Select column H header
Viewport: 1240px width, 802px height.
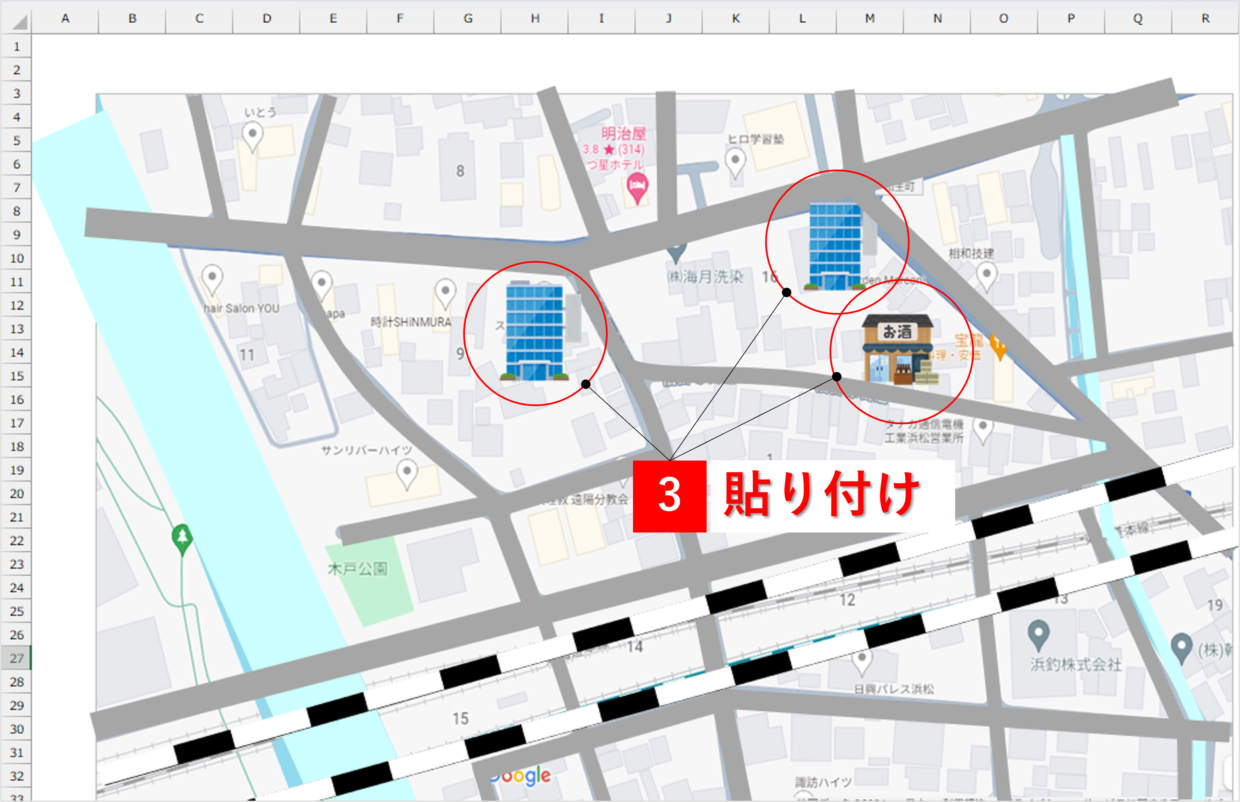click(x=535, y=18)
